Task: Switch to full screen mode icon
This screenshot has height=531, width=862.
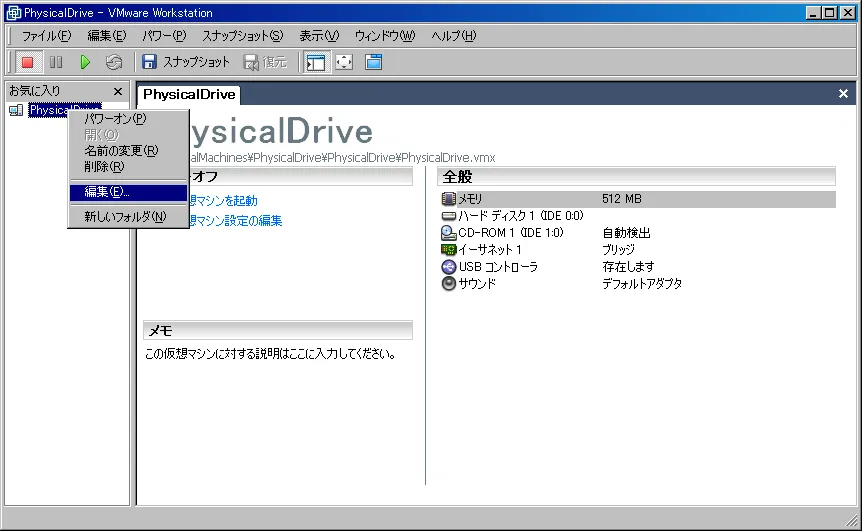Action: [x=344, y=62]
